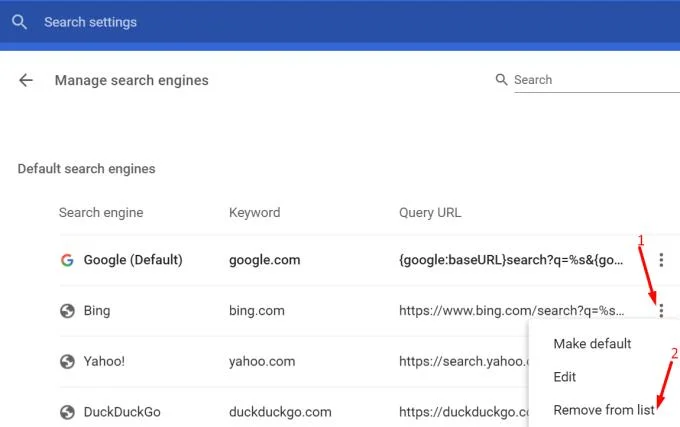
Task: Click the bing.com keyword
Action: click(x=257, y=311)
